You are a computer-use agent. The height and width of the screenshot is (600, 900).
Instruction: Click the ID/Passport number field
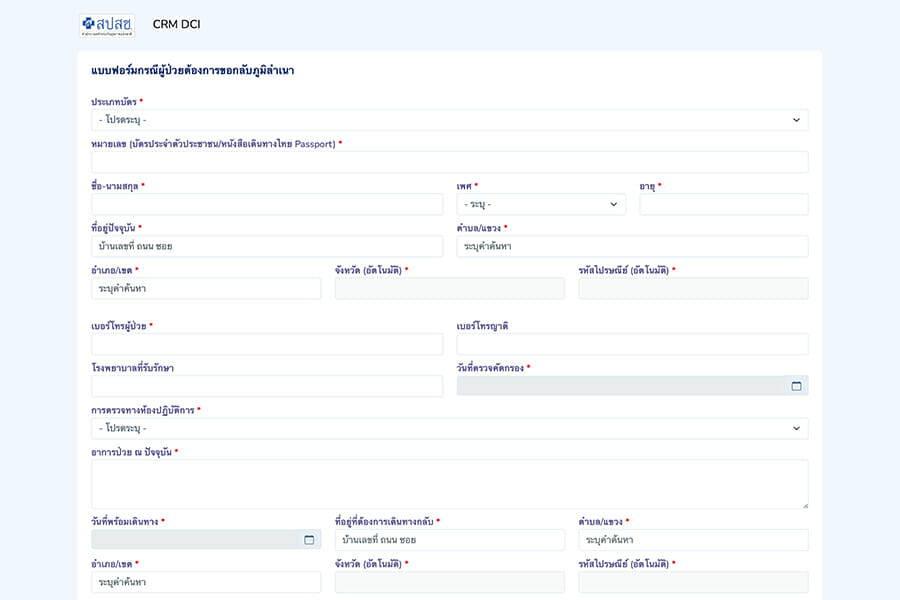(x=449, y=162)
